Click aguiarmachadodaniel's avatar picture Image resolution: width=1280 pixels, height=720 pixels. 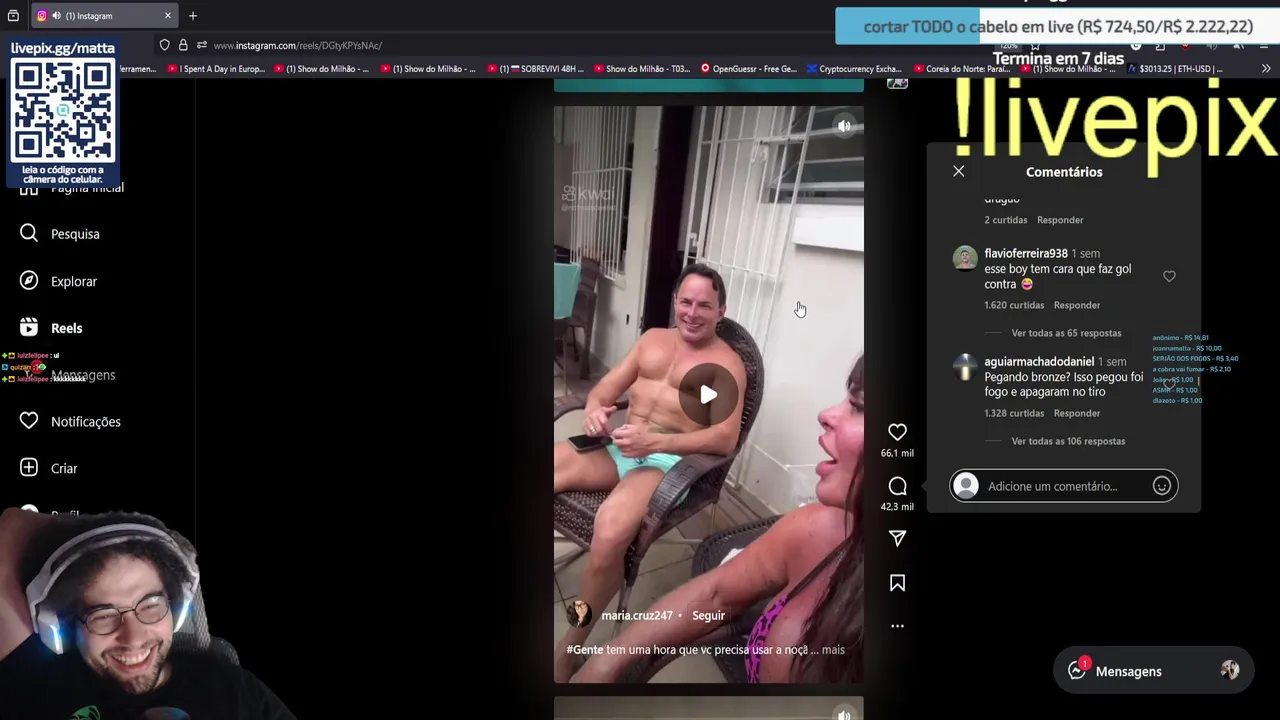pos(965,366)
